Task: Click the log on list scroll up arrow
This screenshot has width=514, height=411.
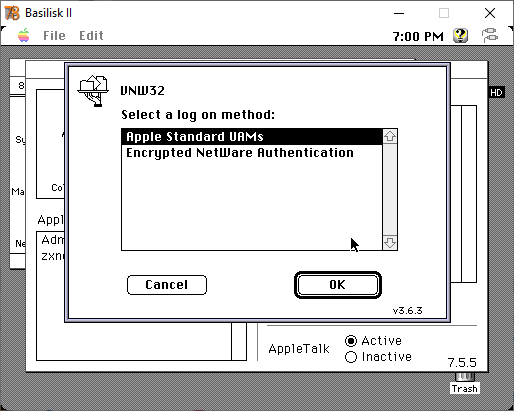Action: click(390, 136)
